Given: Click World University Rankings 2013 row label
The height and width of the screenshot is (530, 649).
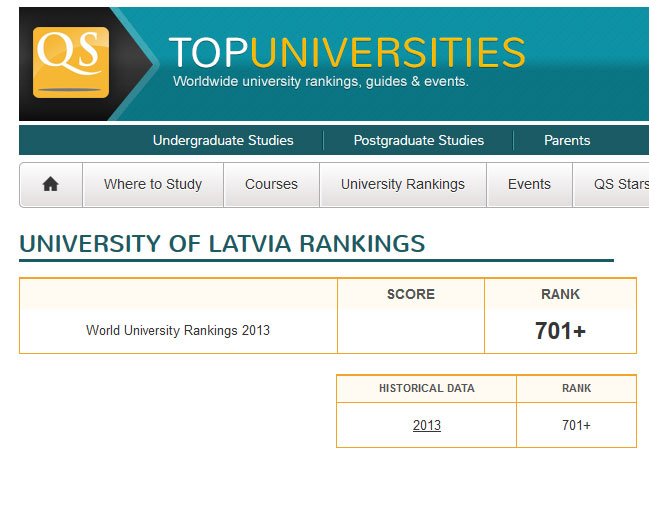Looking at the screenshot, I should (178, 330).
